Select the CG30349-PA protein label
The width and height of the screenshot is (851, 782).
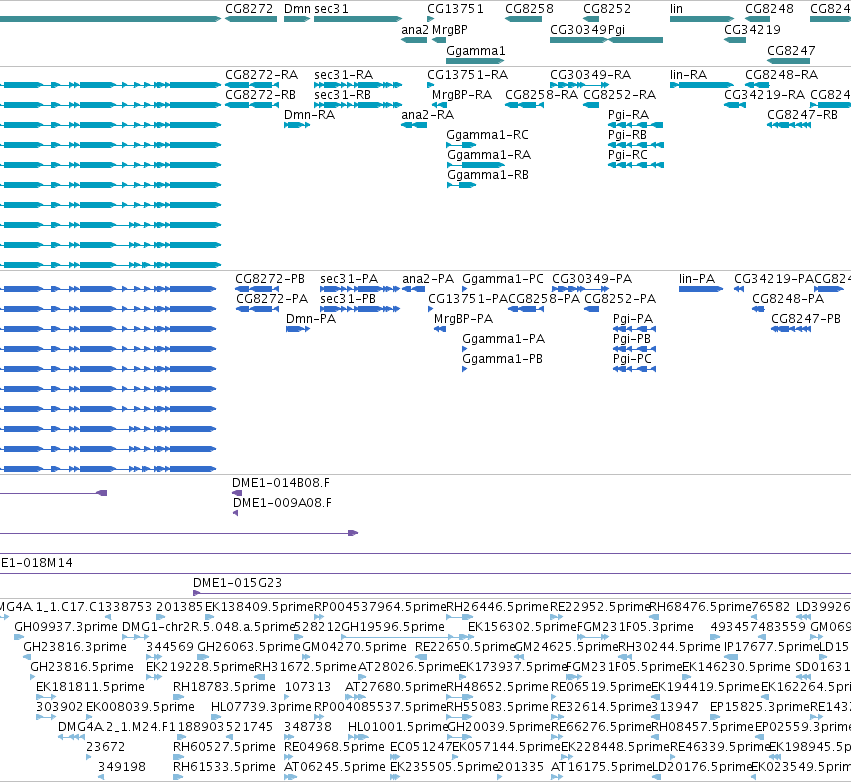click(592, 279)
